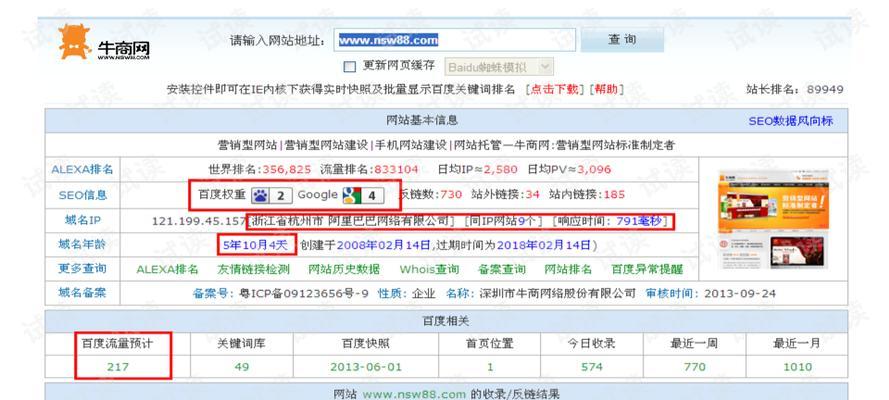Click the 更多查询 row label
Viewport: 889px width, 400px height.
82,269
